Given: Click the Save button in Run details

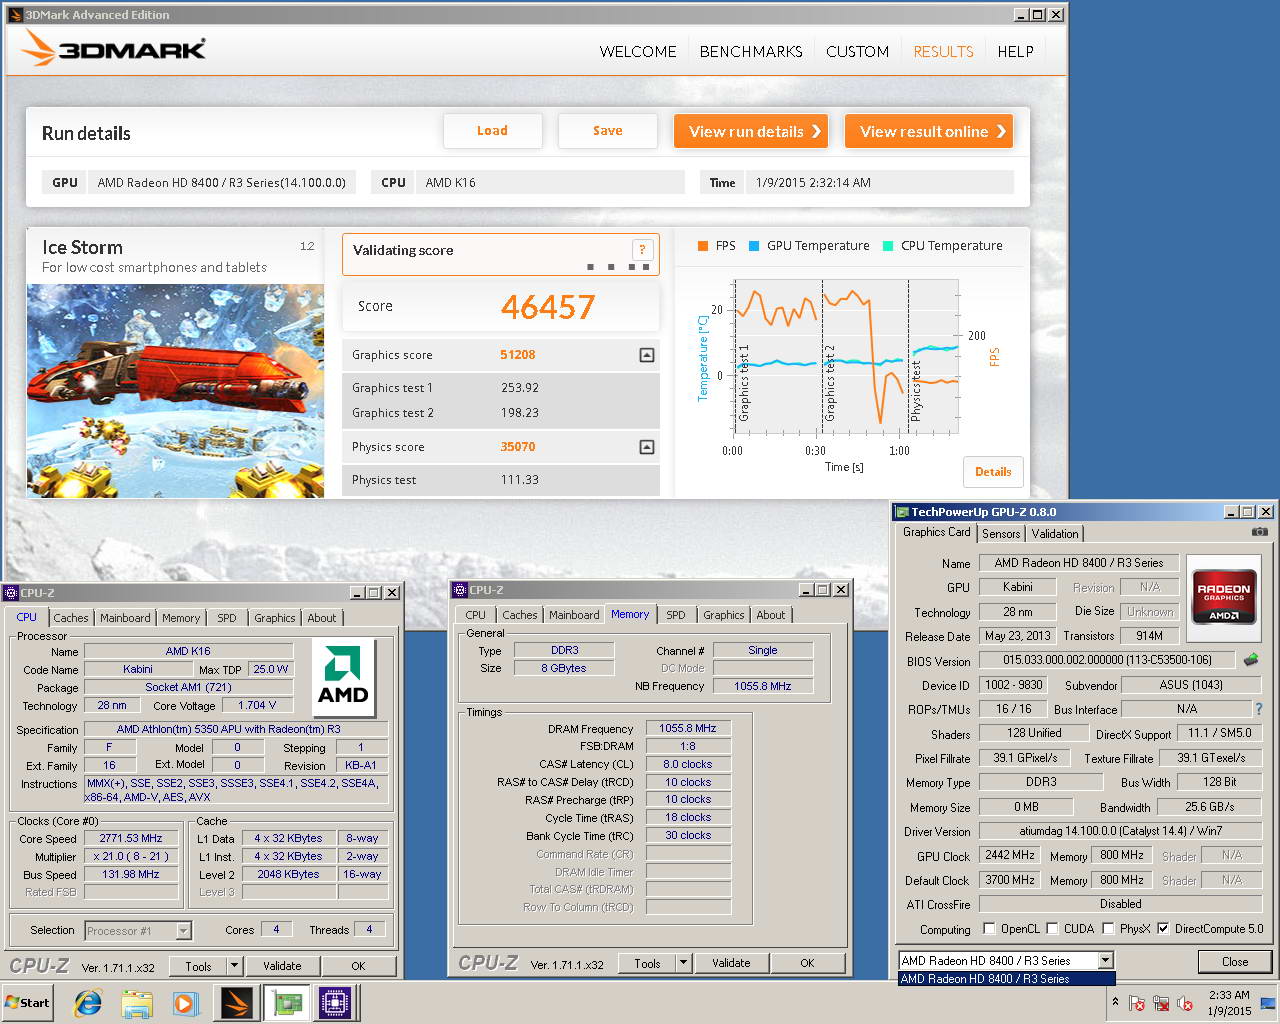Looking at the screenshot, I should click(607, 131).
